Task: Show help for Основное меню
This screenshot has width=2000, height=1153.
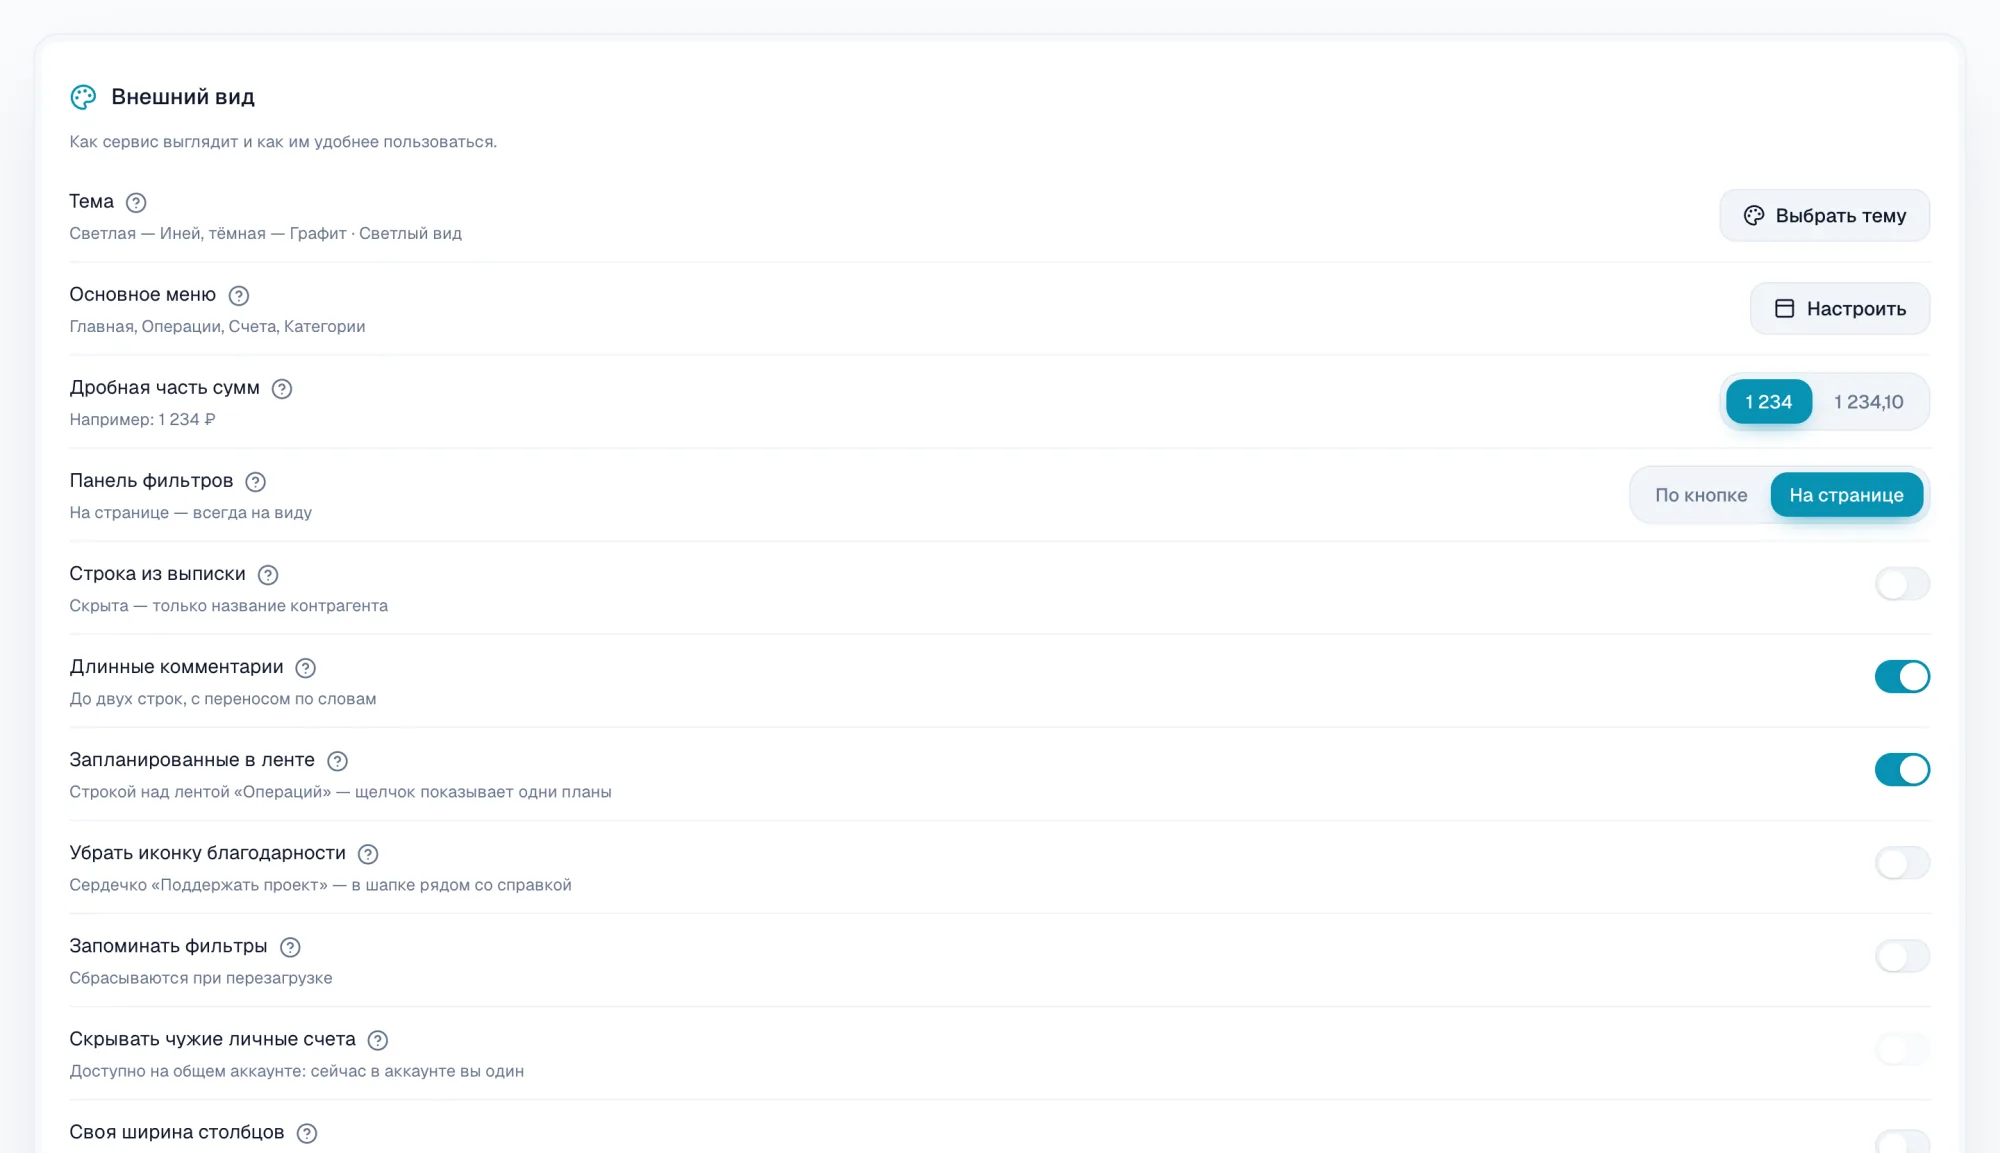Action: click(x=238, y=295)
